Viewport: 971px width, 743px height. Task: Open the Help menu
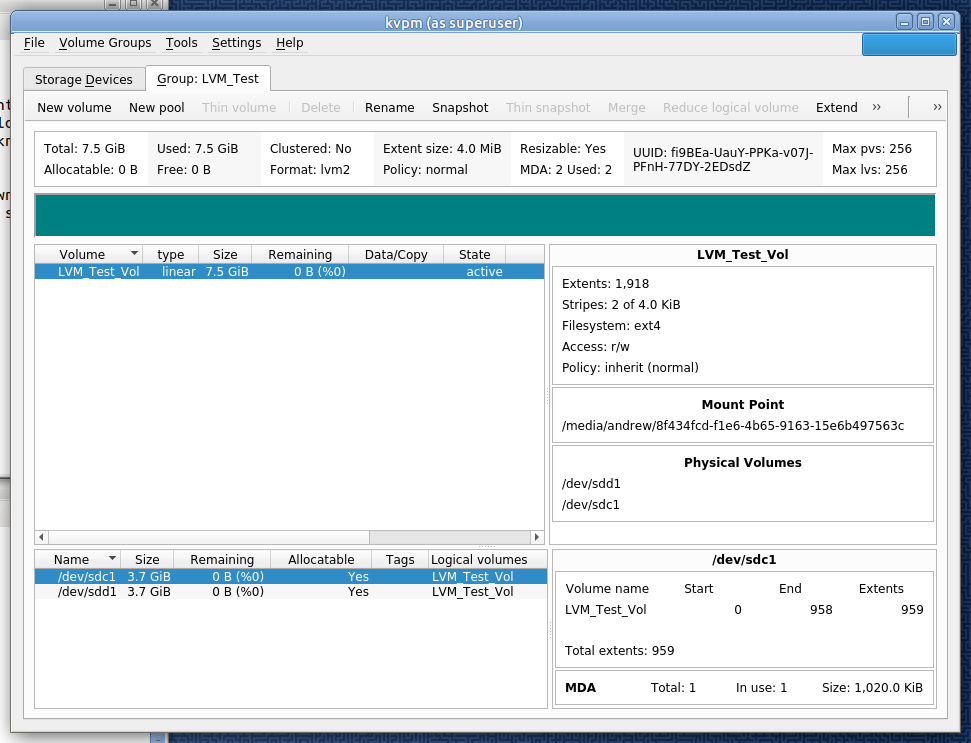pos(289,43)
